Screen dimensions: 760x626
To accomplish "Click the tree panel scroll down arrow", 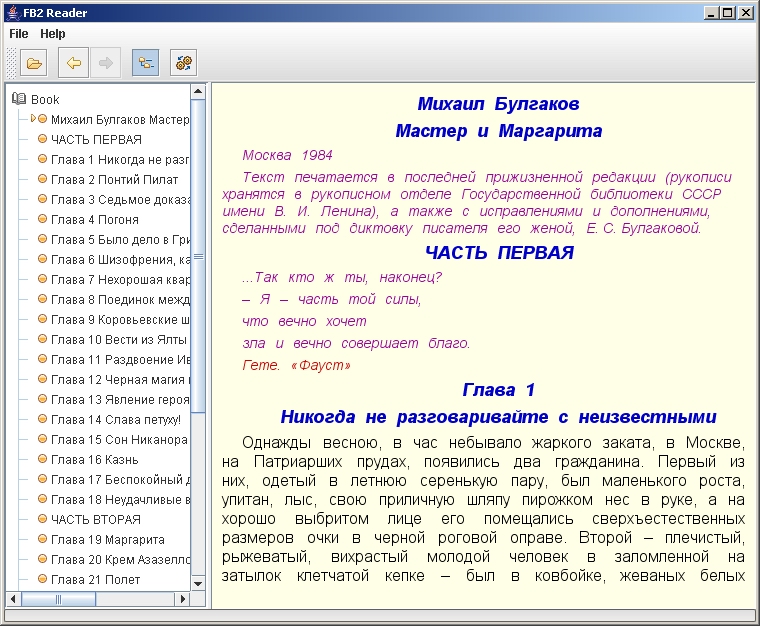I will coord(198,583).
